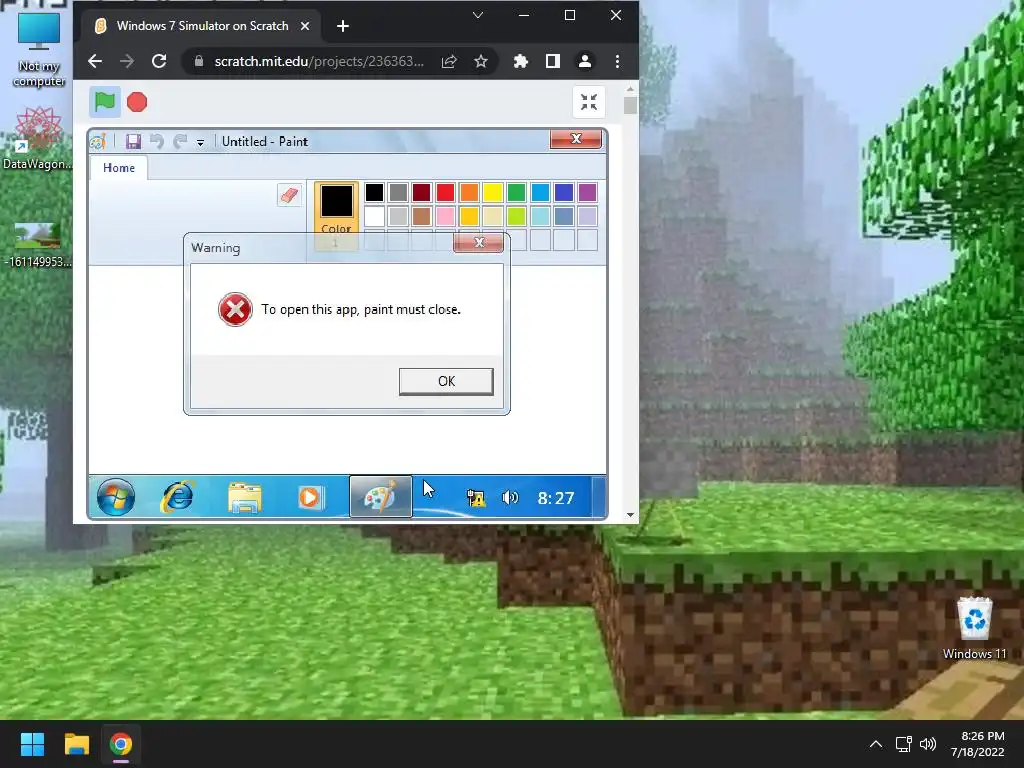Close the Windows 7 Simulator tab

(305, 26)
